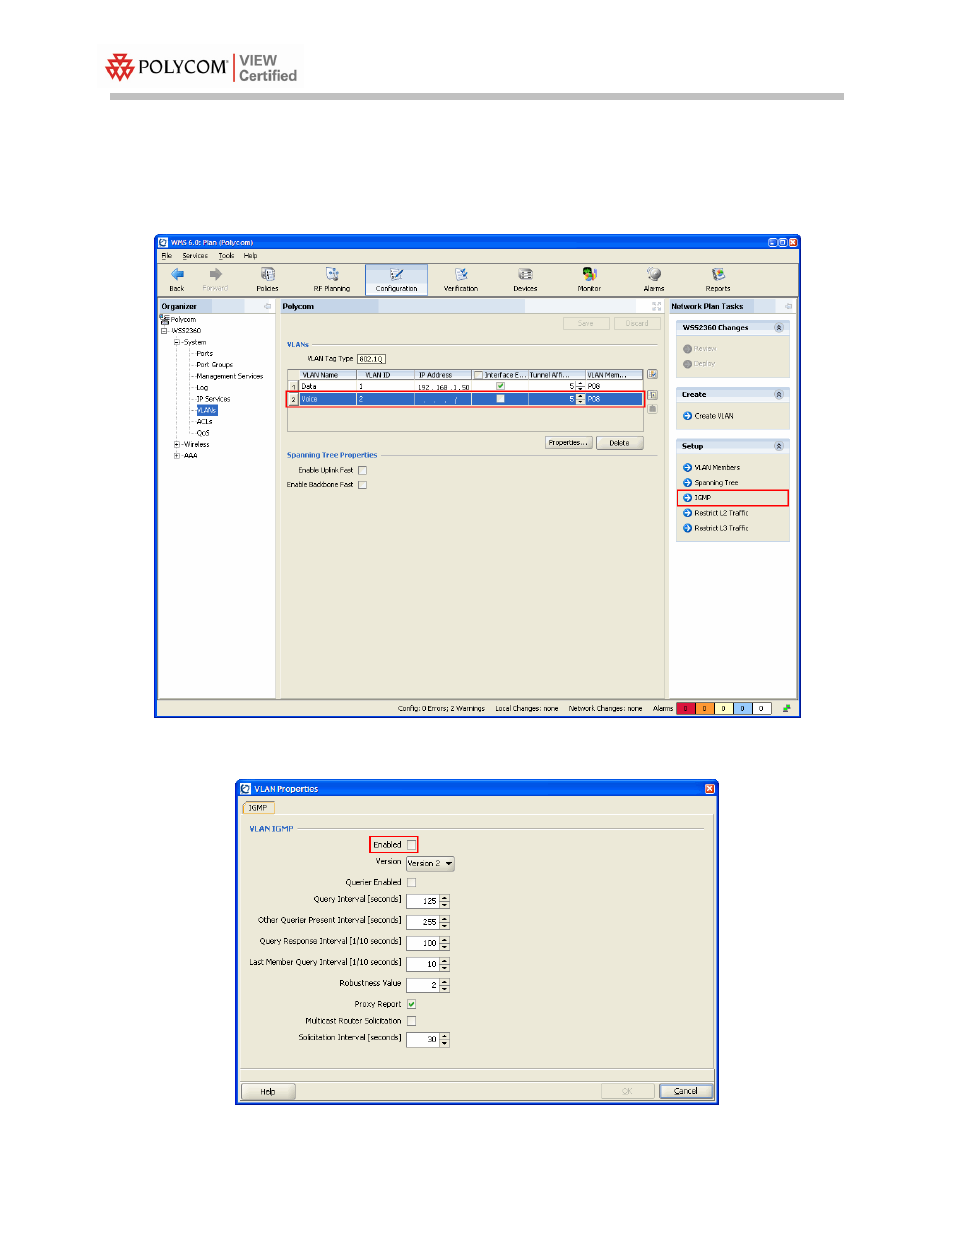Open the Tools menu
The width and height of the screenshot is (954, 1235).
(227, 255)
